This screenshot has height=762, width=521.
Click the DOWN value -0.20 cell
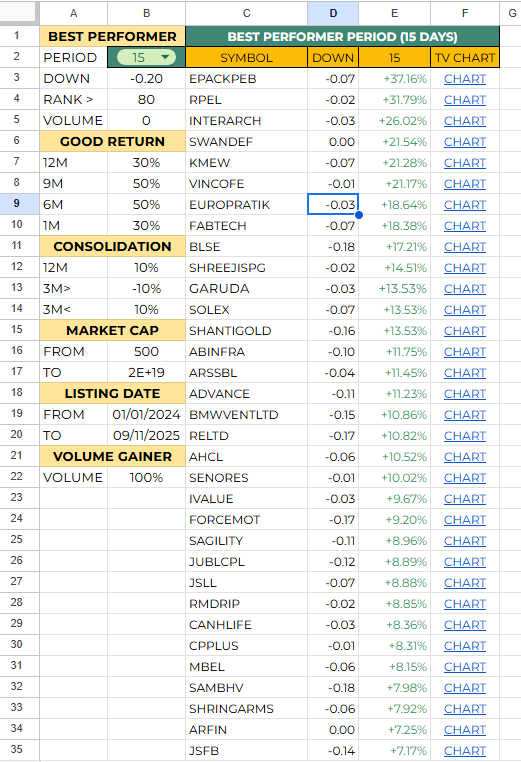tap(146, 79)
